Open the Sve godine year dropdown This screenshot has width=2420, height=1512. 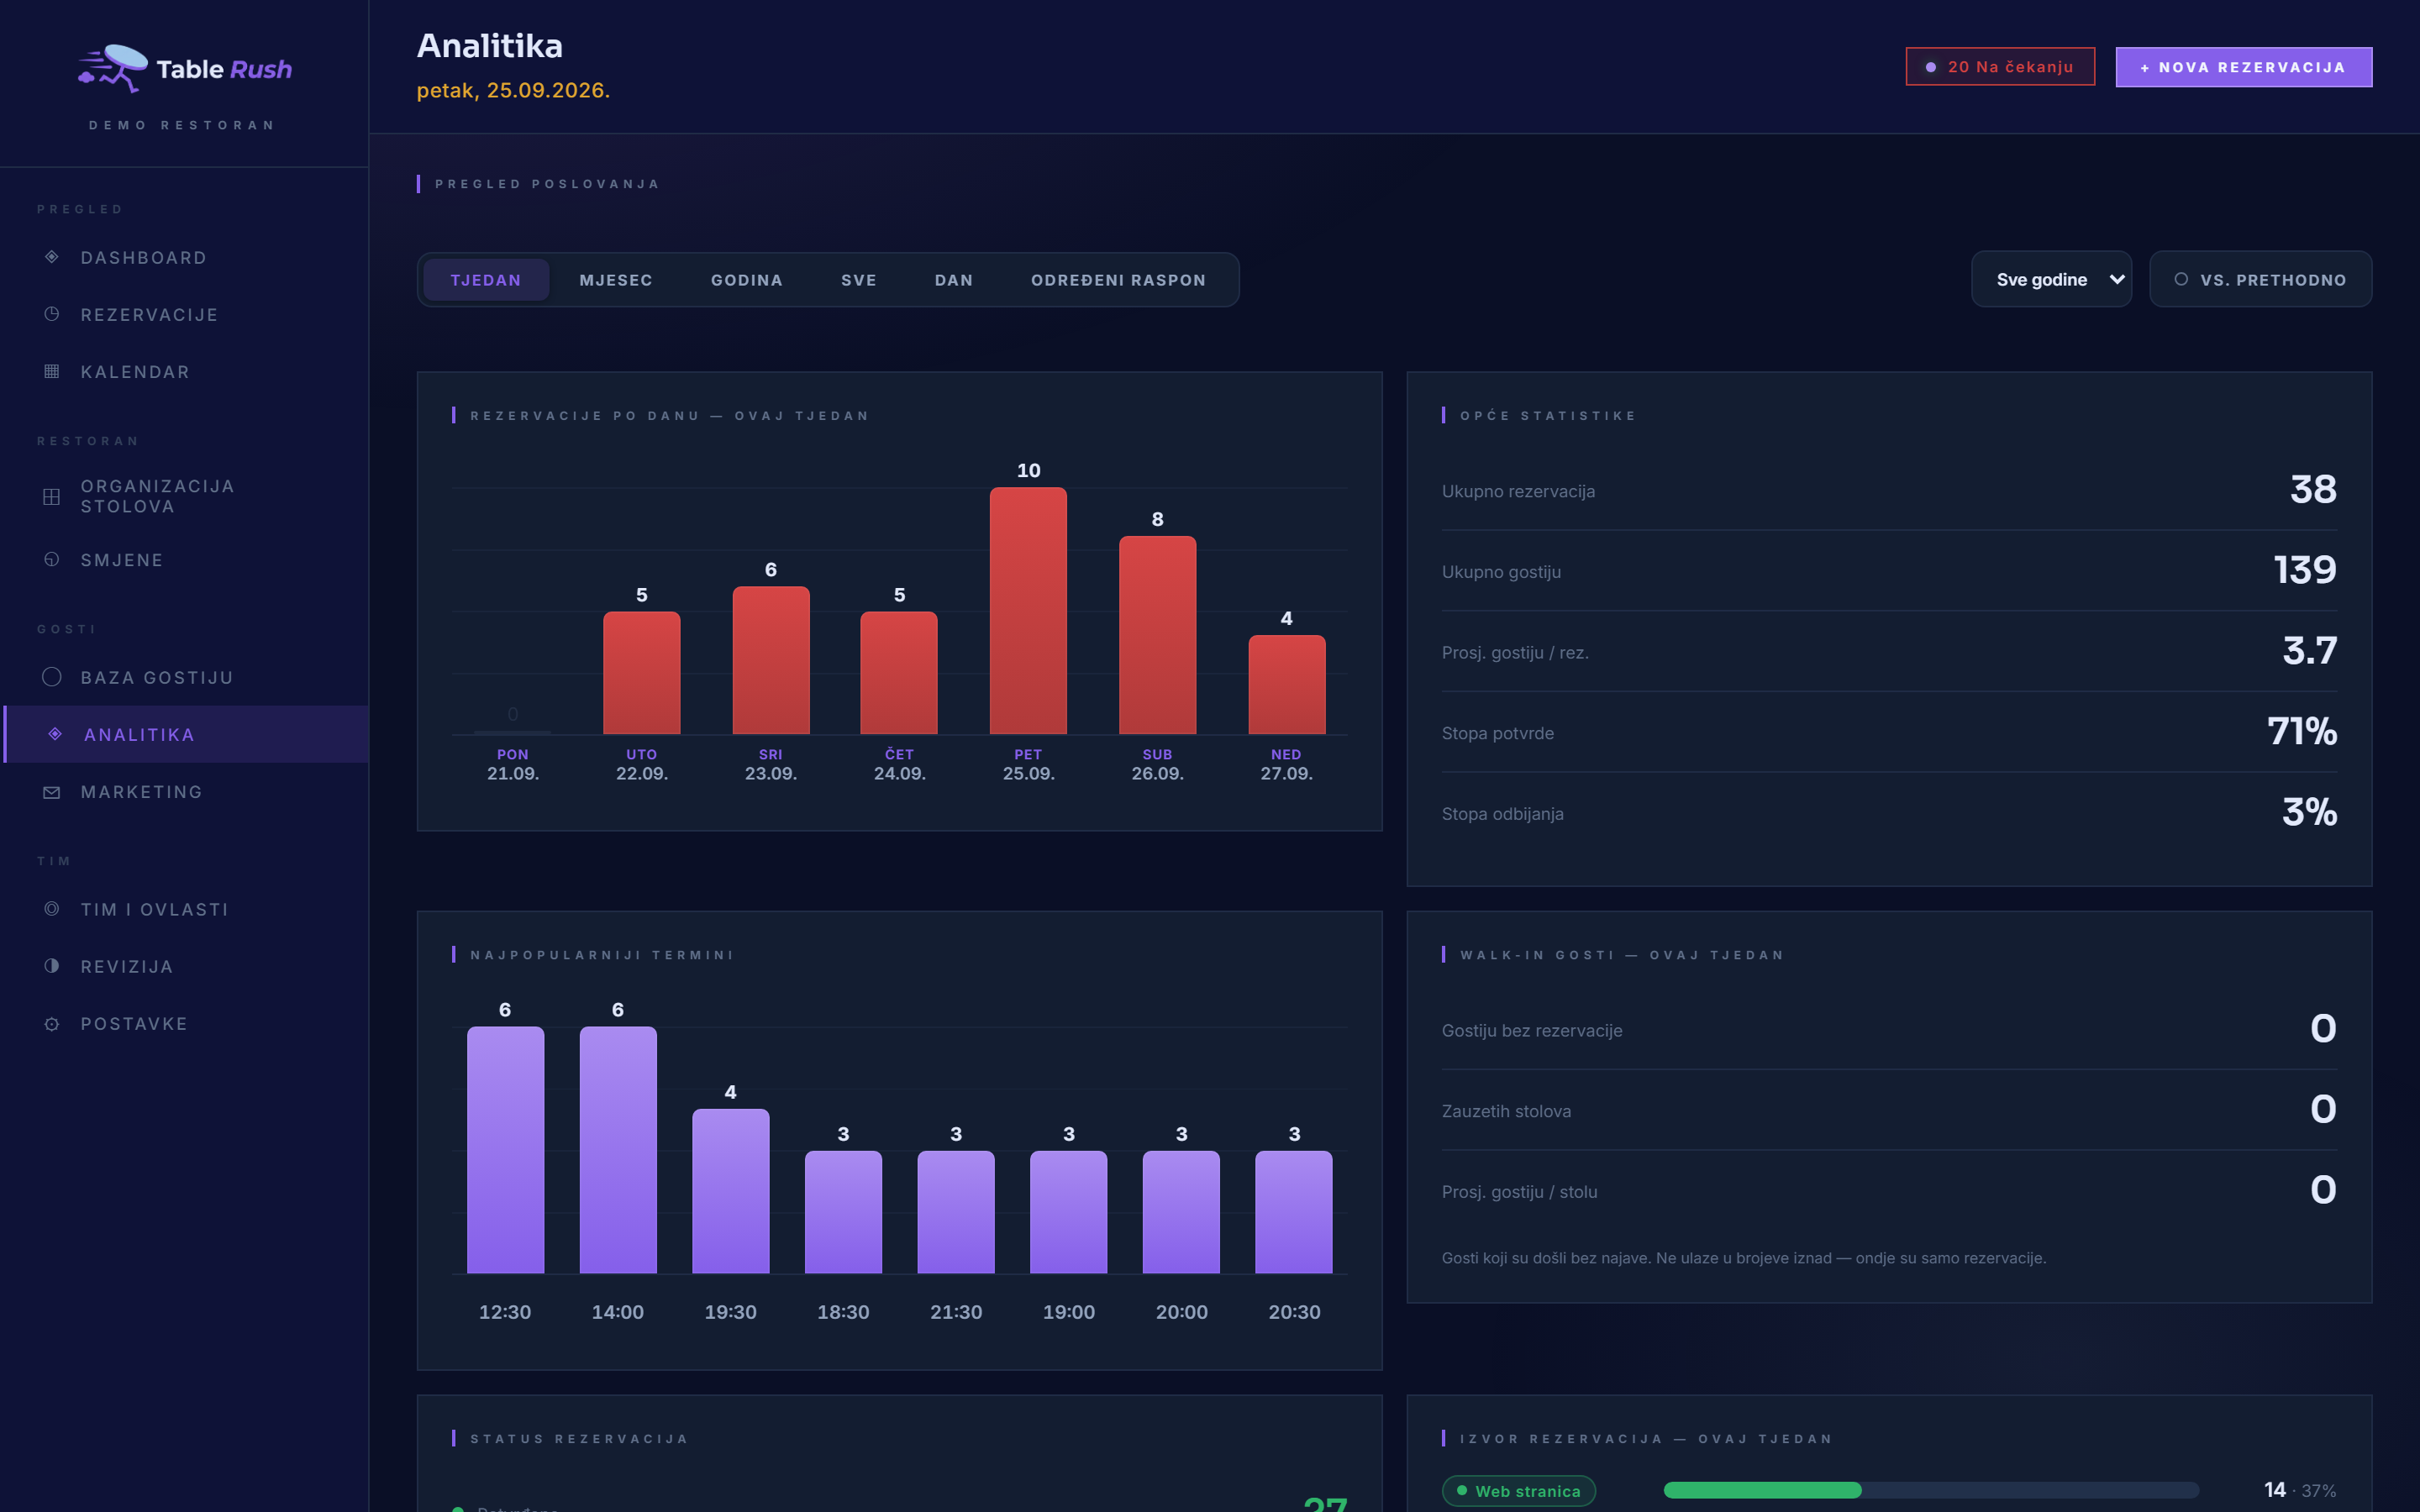[2051, 279]
